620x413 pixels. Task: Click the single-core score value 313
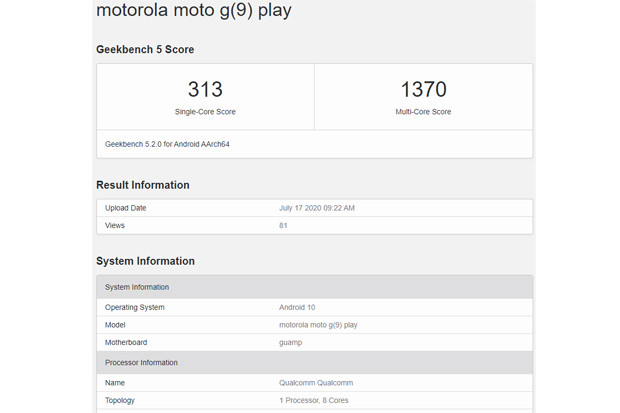pyautogui.click(x=205, y=89)
